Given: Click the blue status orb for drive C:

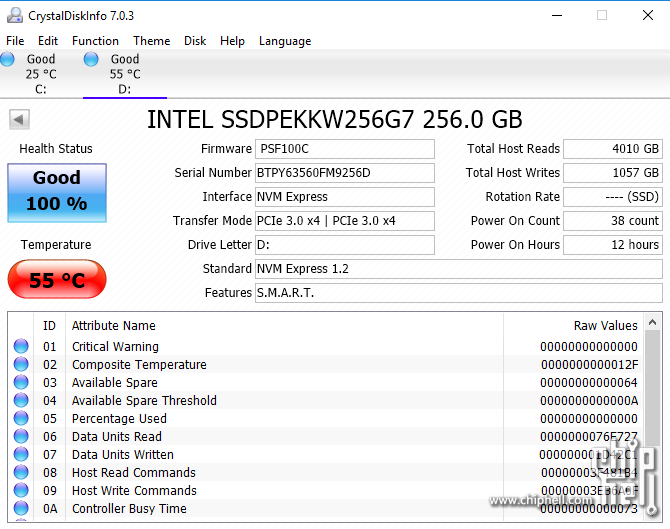Looking at the screenshot, I should 7,59.
